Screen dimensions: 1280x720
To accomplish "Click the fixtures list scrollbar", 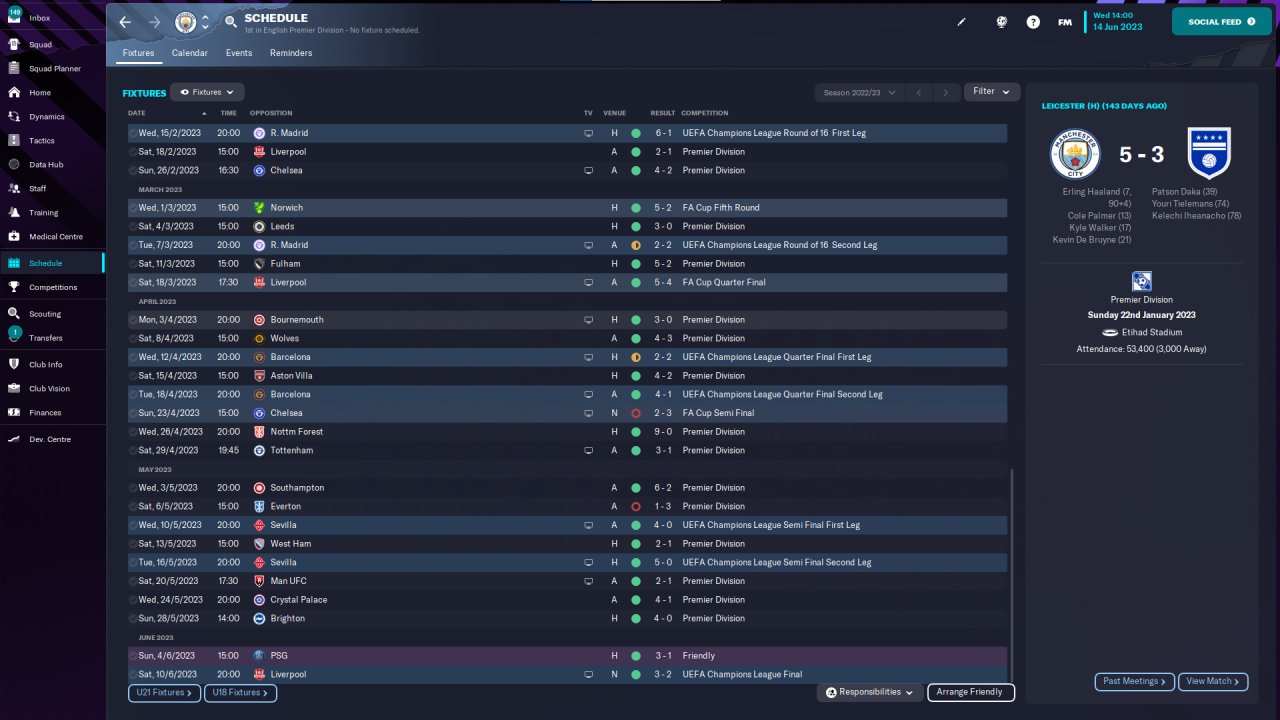I will point(1012,574).
